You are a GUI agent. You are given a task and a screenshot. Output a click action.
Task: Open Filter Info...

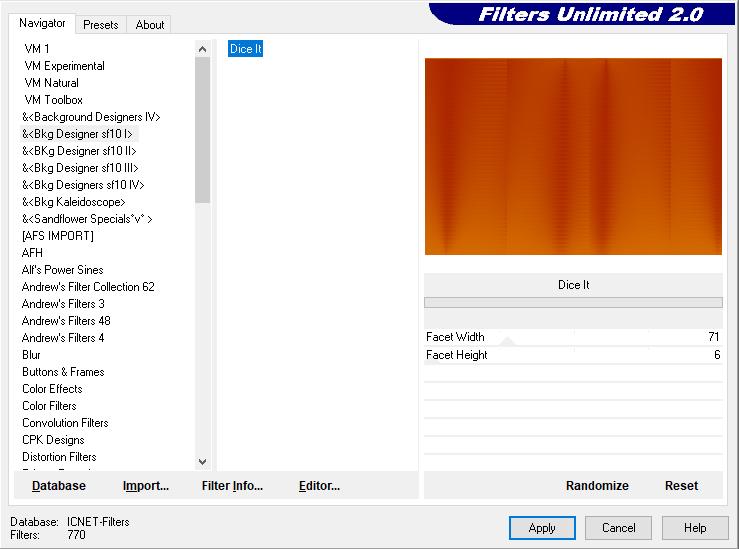[232, 485]
